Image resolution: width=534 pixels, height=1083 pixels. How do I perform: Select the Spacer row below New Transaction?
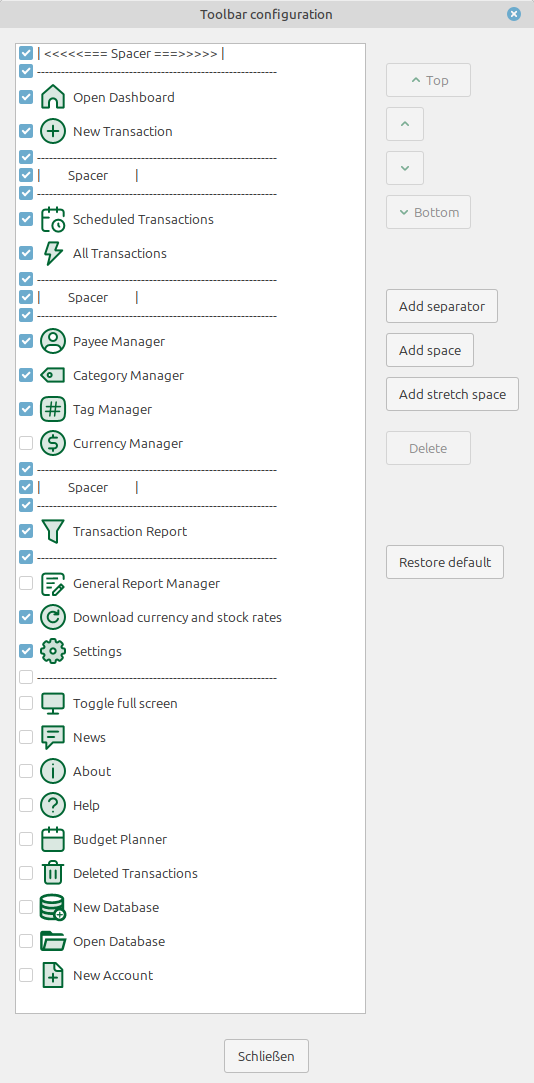tap(88, 175)
